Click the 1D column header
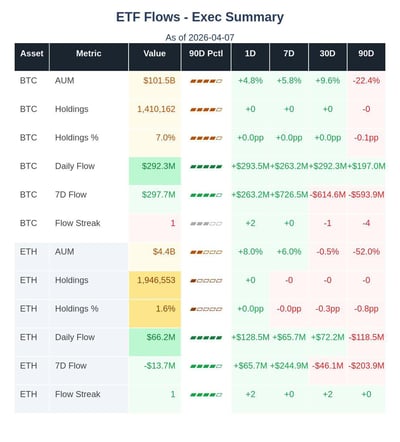The width and height of the screenshot is (400, 442). coord(250,57)
